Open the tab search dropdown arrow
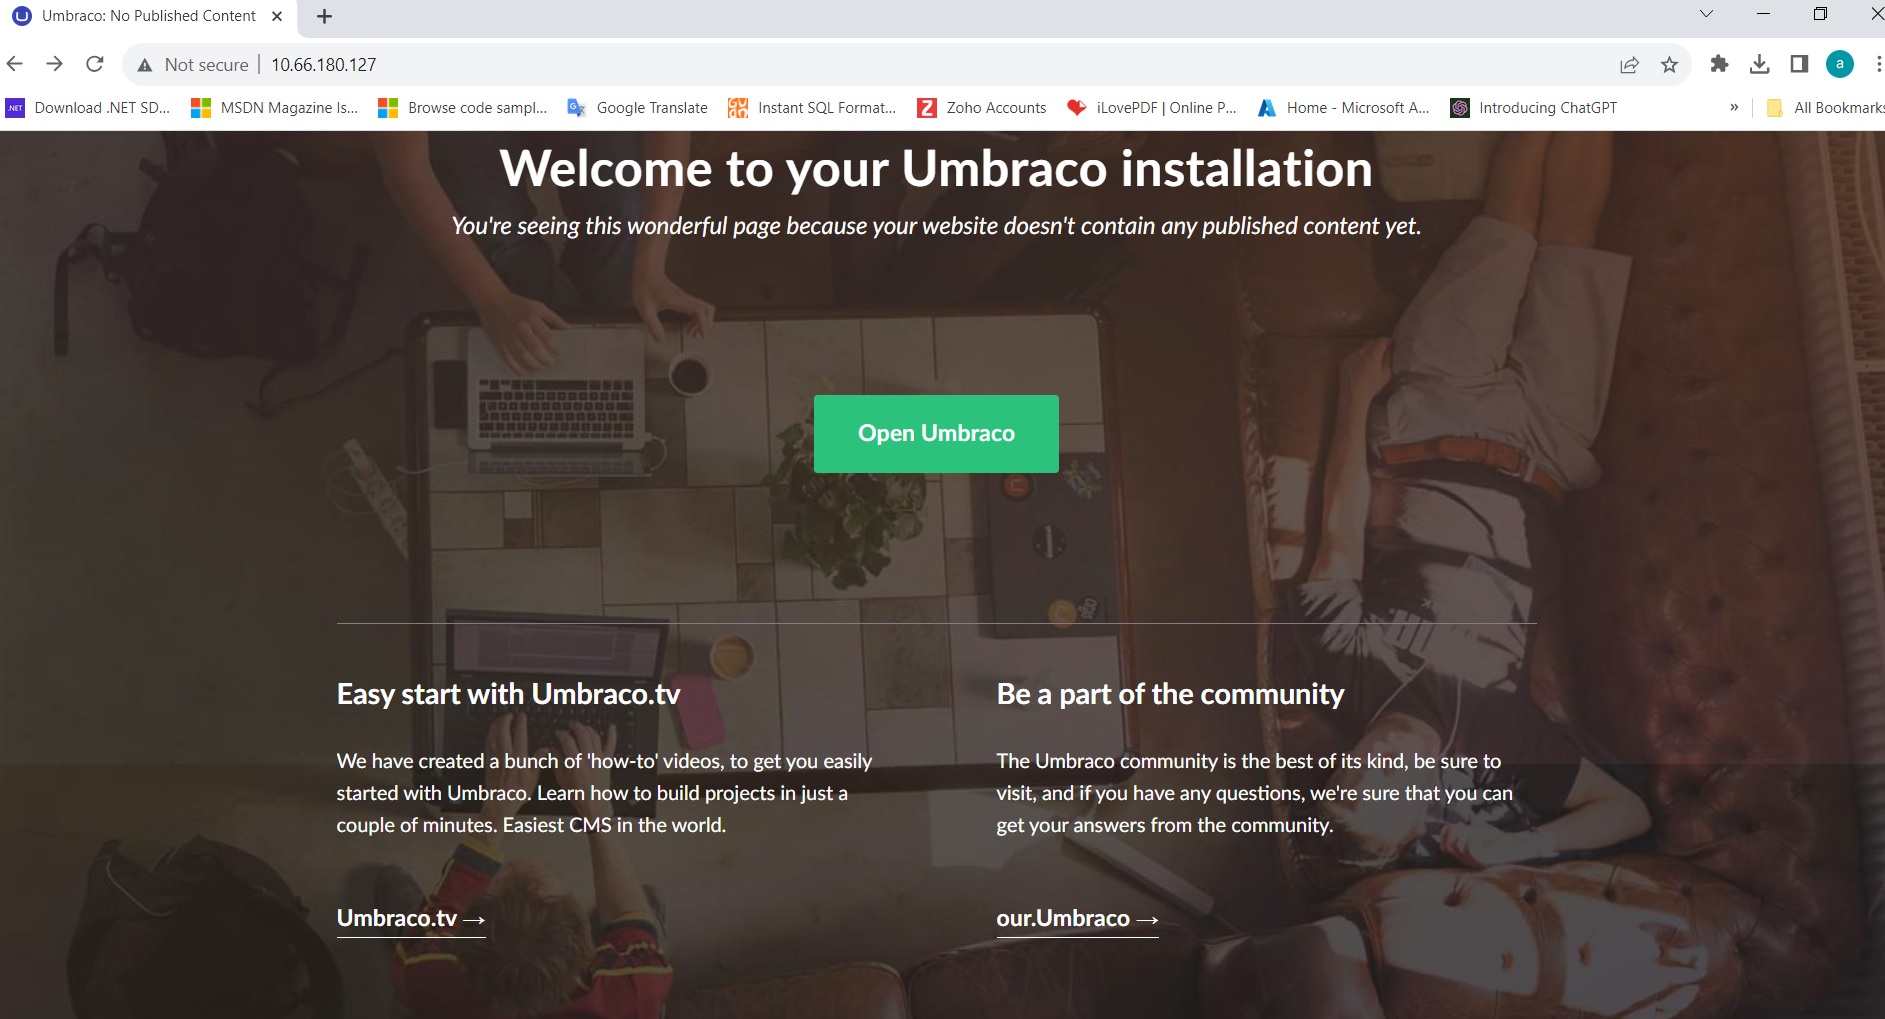The width and height of the screenshot is (1885, 1019). 1706,14
